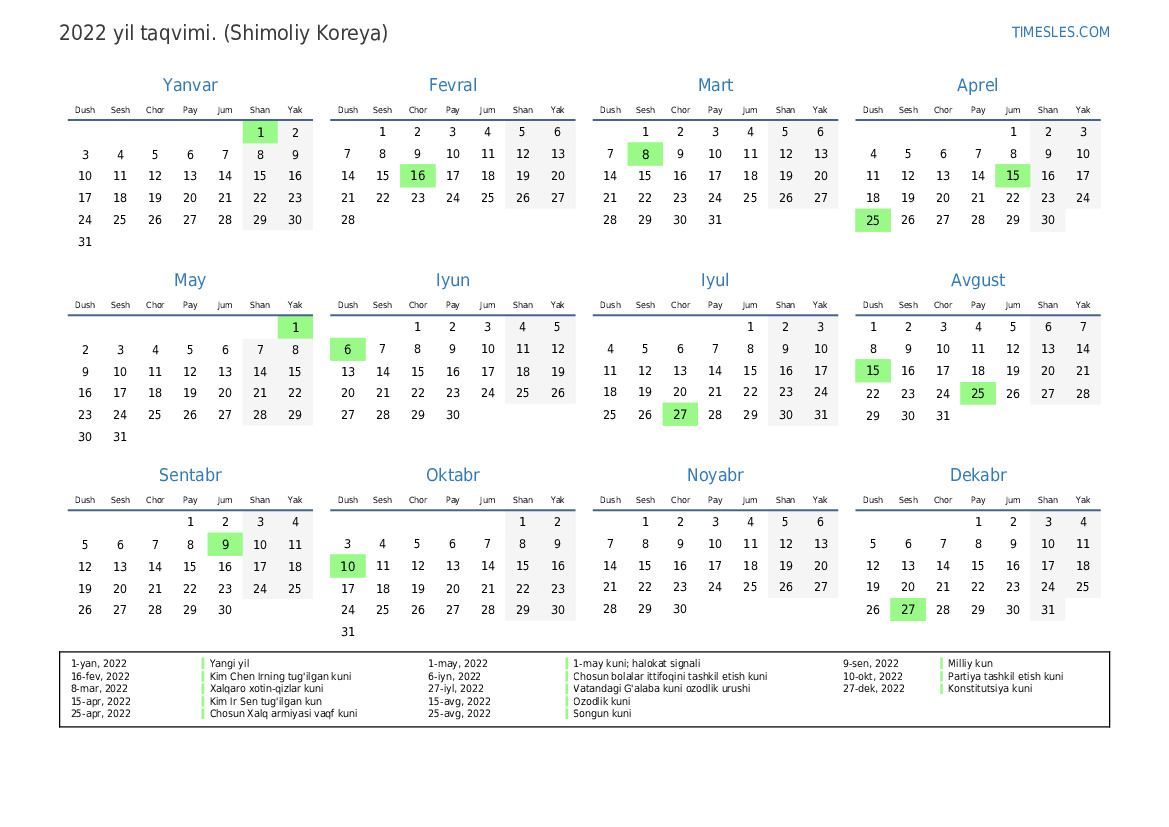Screen dimensions: 1169x827
Task: Select highlighted August 25 date
Action: point(977,393)
